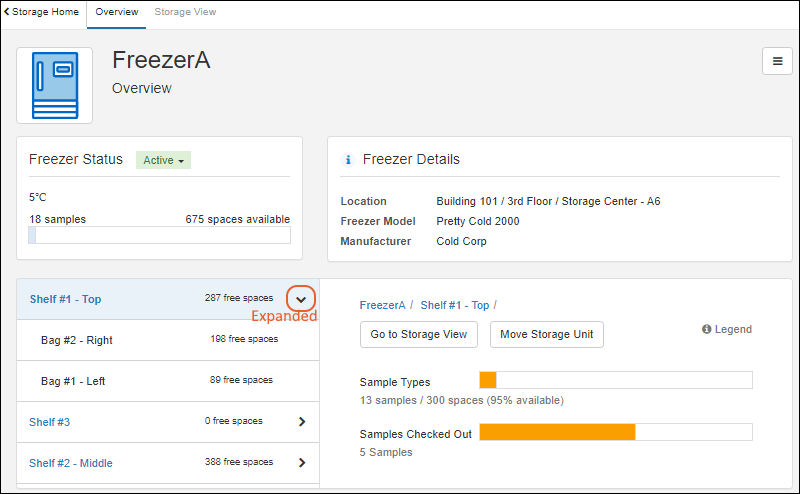Click Shelf #1 - Top breadcrumb link
Image resolution: width=800 pixels, height=494 pixels.
pyautogui.click(x=454, y=305)
